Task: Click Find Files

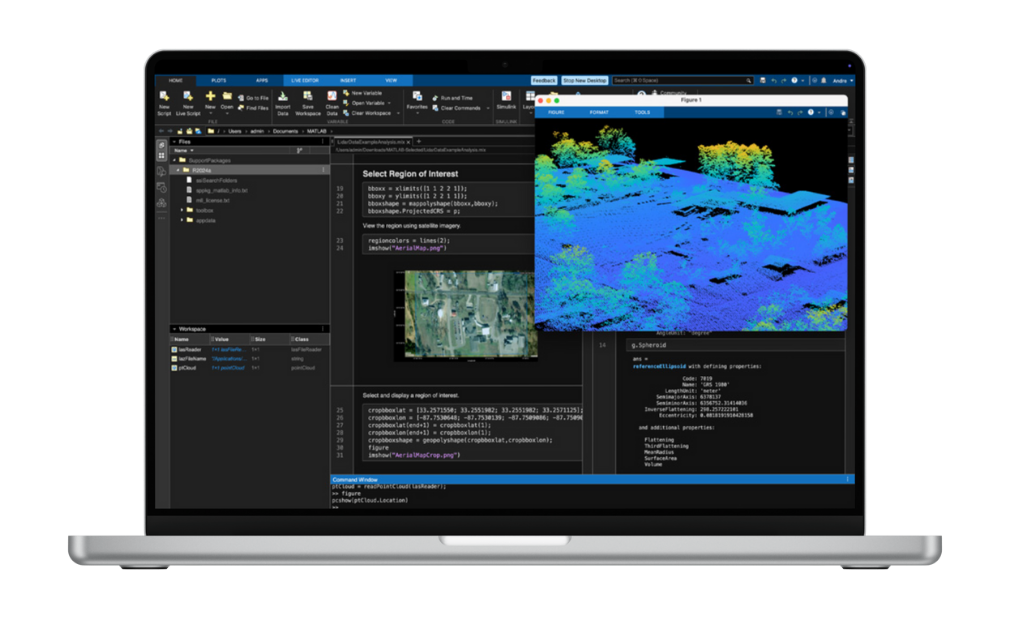Action: coord(253,108)
